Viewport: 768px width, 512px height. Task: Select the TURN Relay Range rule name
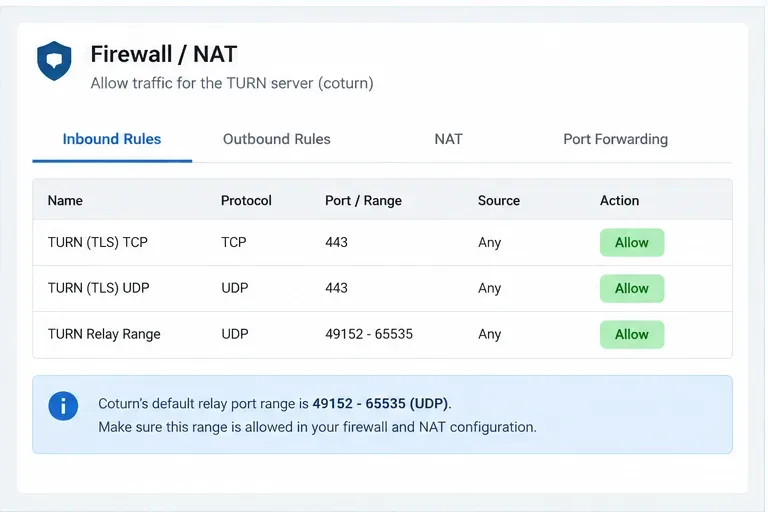coord(104,334)
